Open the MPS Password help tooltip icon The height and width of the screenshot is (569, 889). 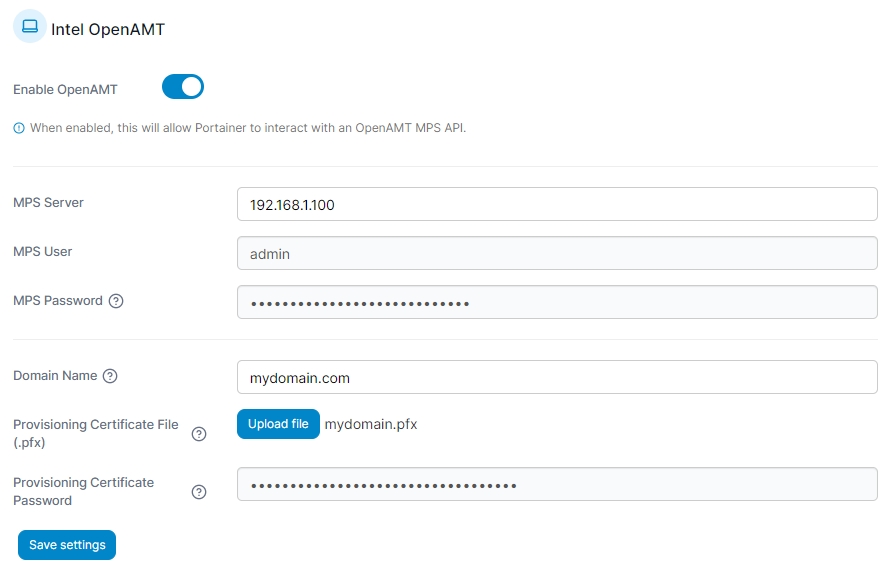pos(116,301)
